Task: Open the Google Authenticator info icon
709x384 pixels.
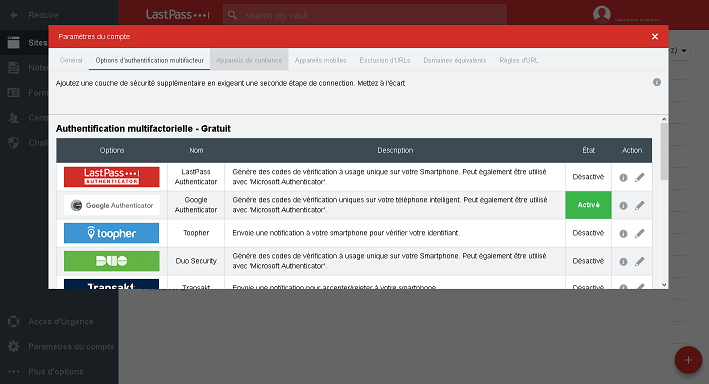Action: tap(623, 206)
